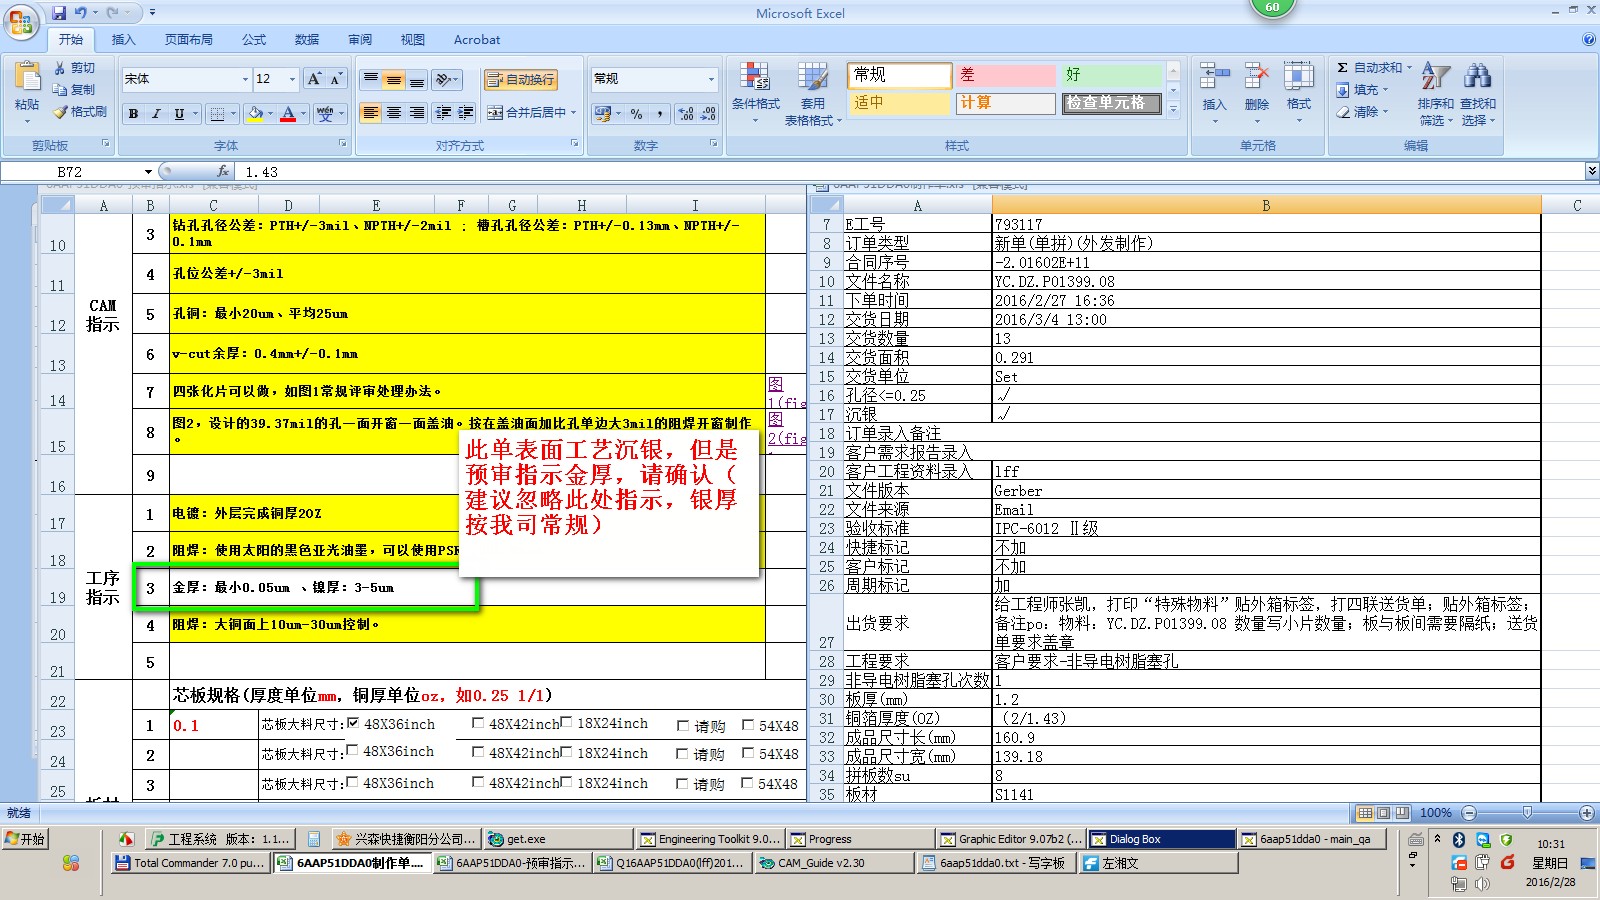Image resolution: width=1600 pixels, height=900 pixels.
Task: Align text to the bottom
Action: pyautogui.click(x=417, y=79)
